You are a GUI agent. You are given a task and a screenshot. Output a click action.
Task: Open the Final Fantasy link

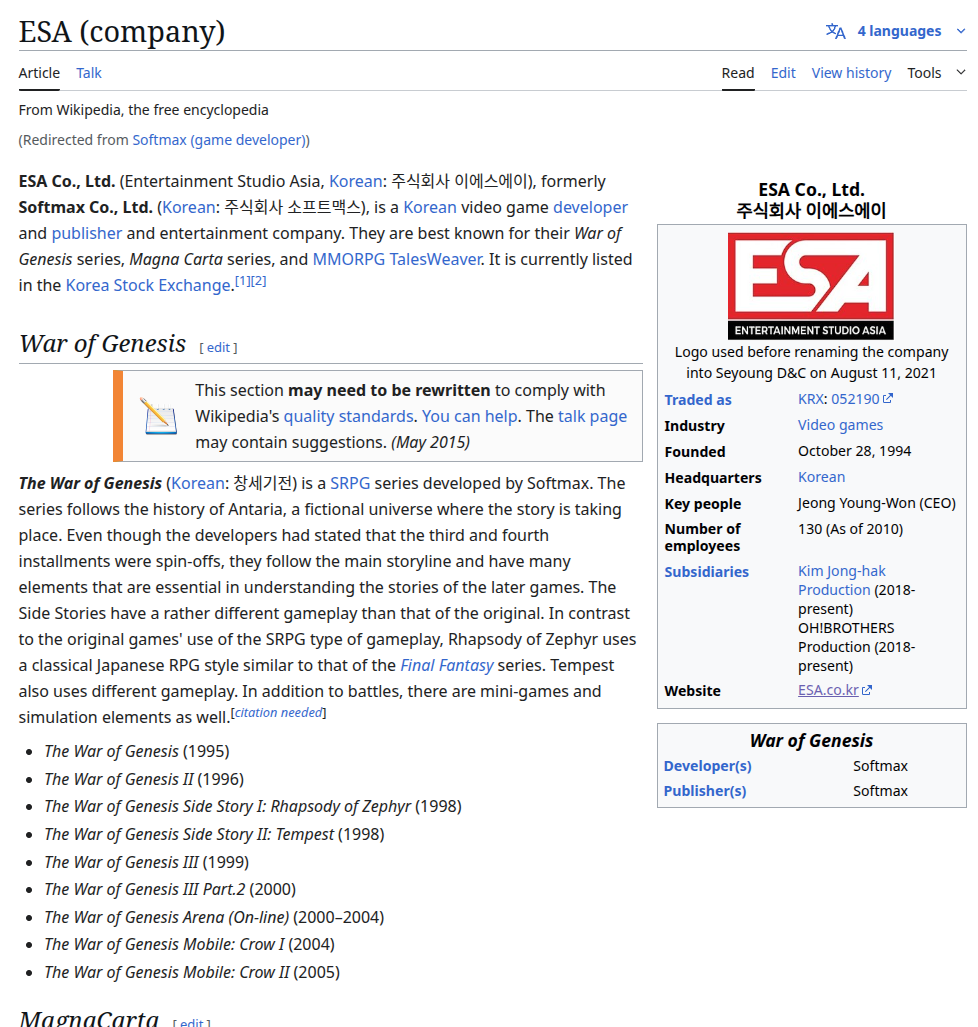coord(447,665)
